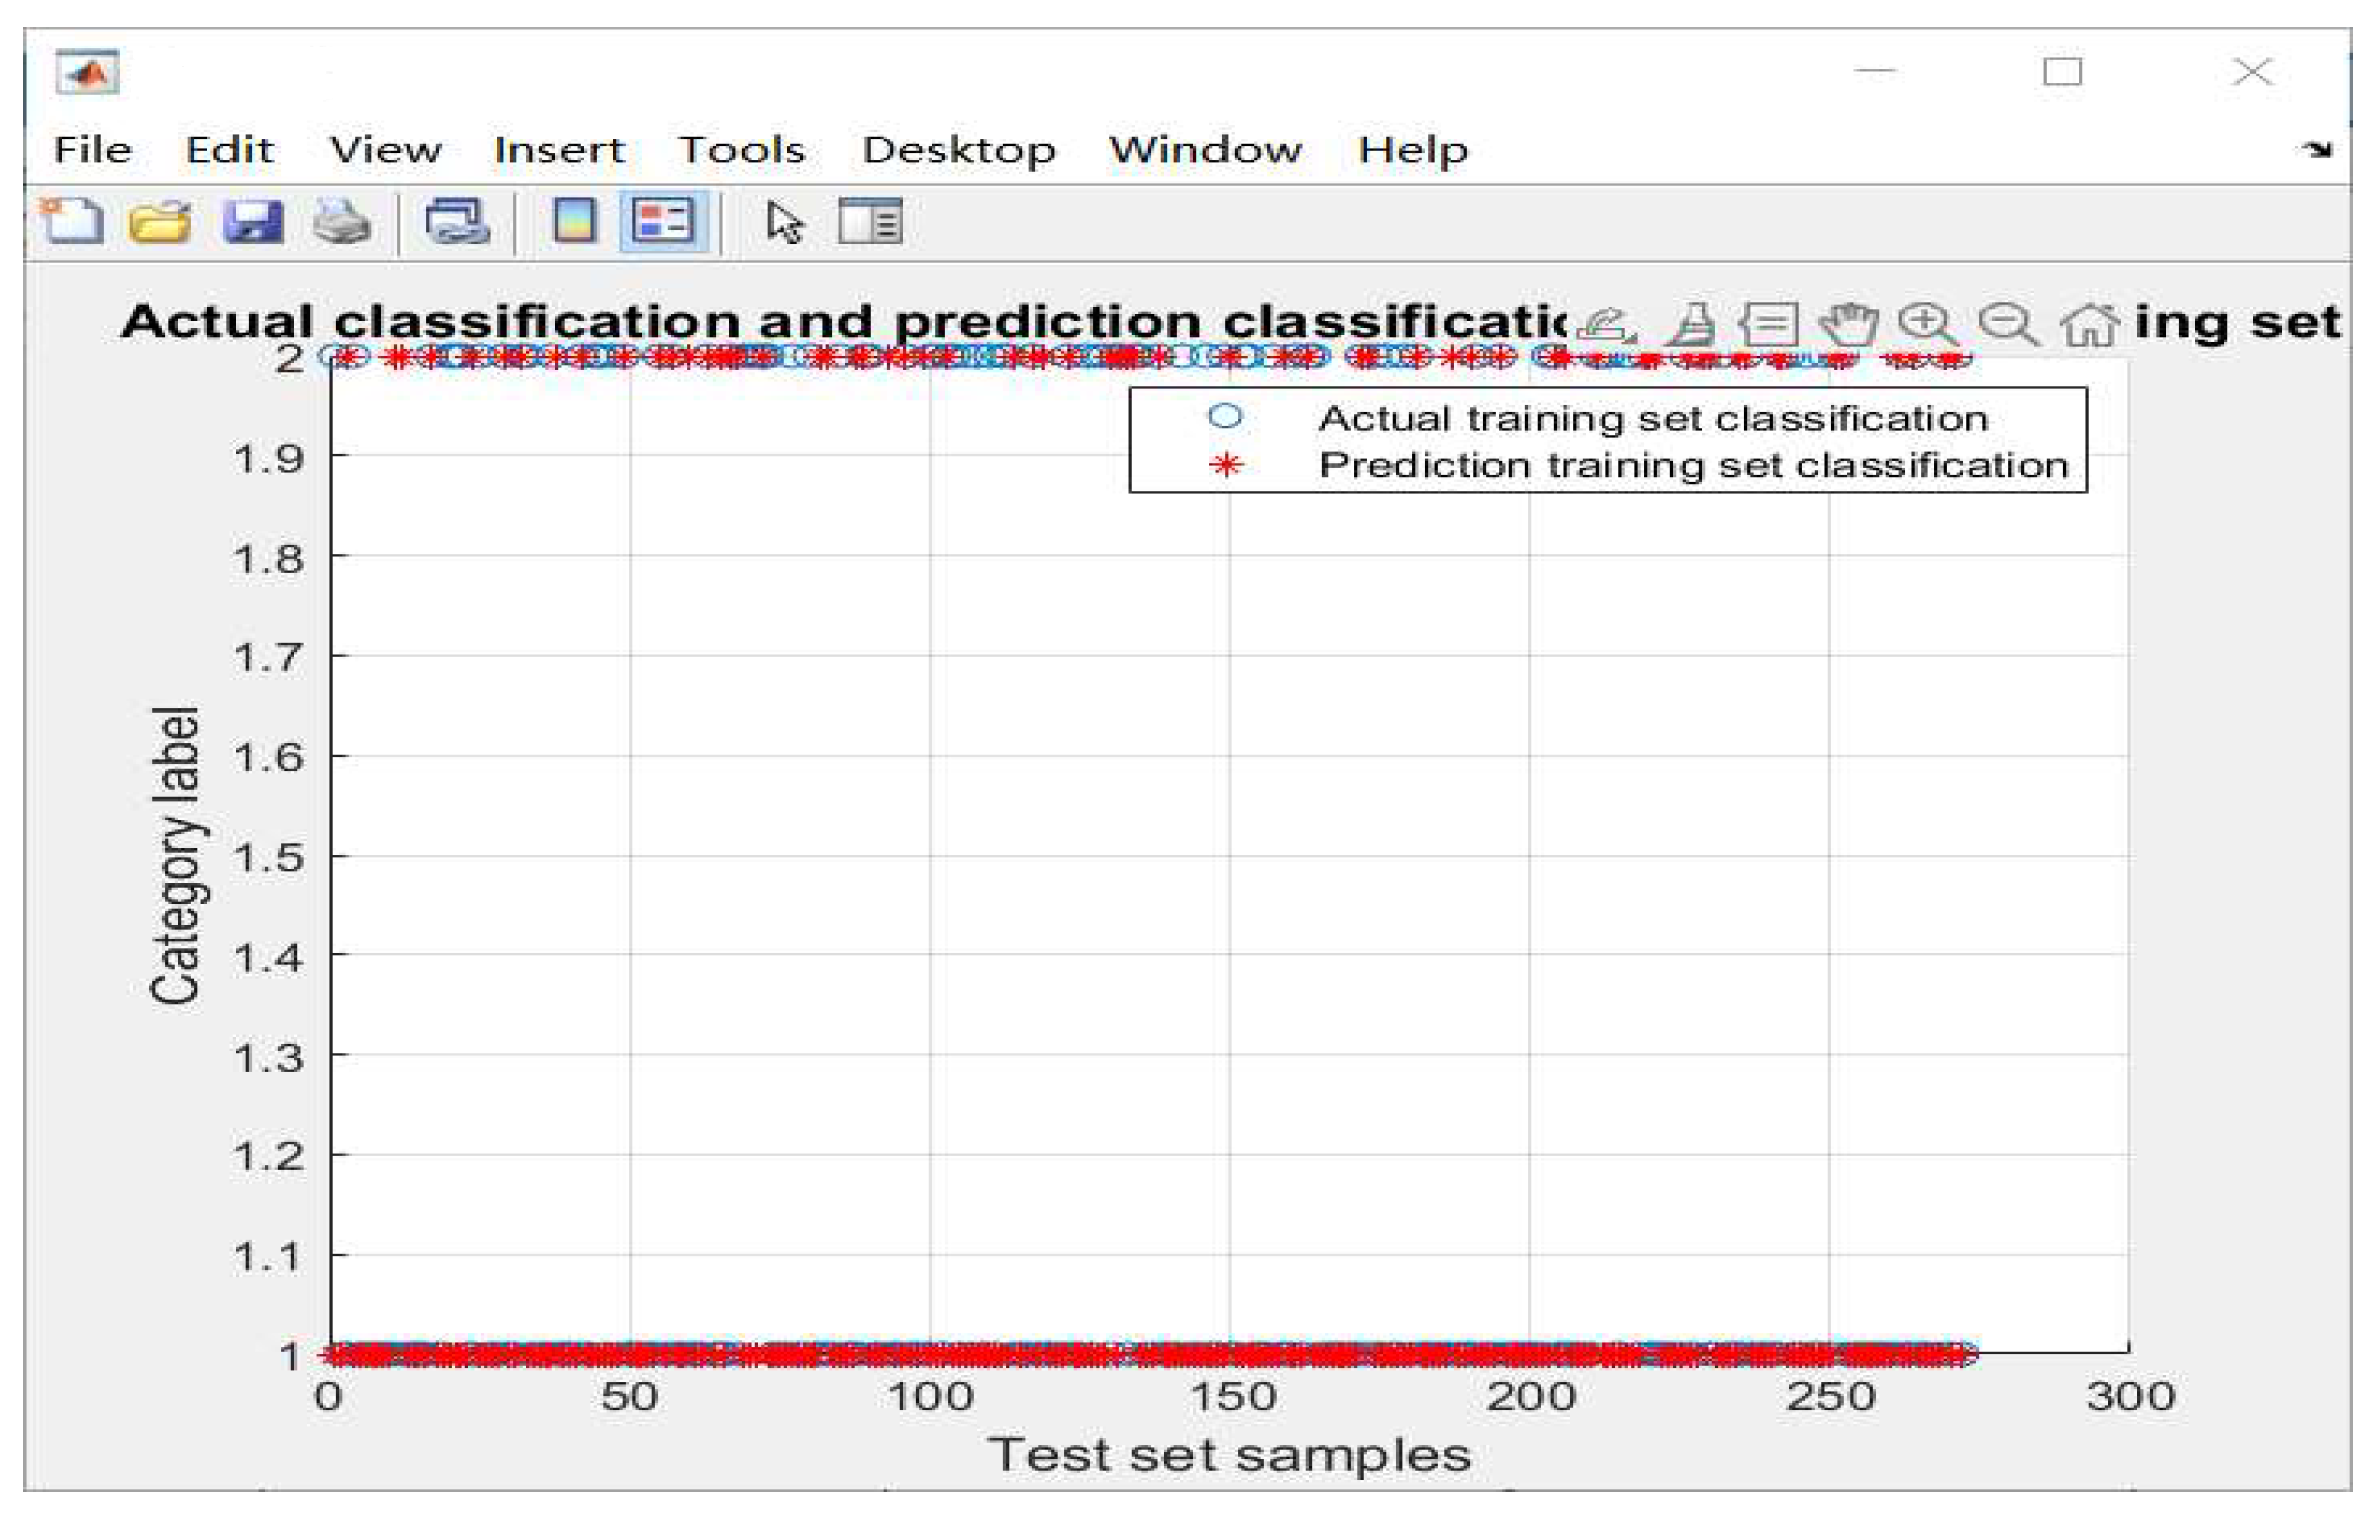This screenshot has height=1518, width=2380.
Task: Enable the Pan hand tool
Action: pos(1848,325)
